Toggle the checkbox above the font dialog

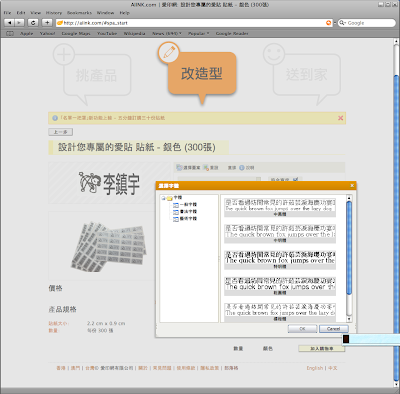[x=295, y=179]
